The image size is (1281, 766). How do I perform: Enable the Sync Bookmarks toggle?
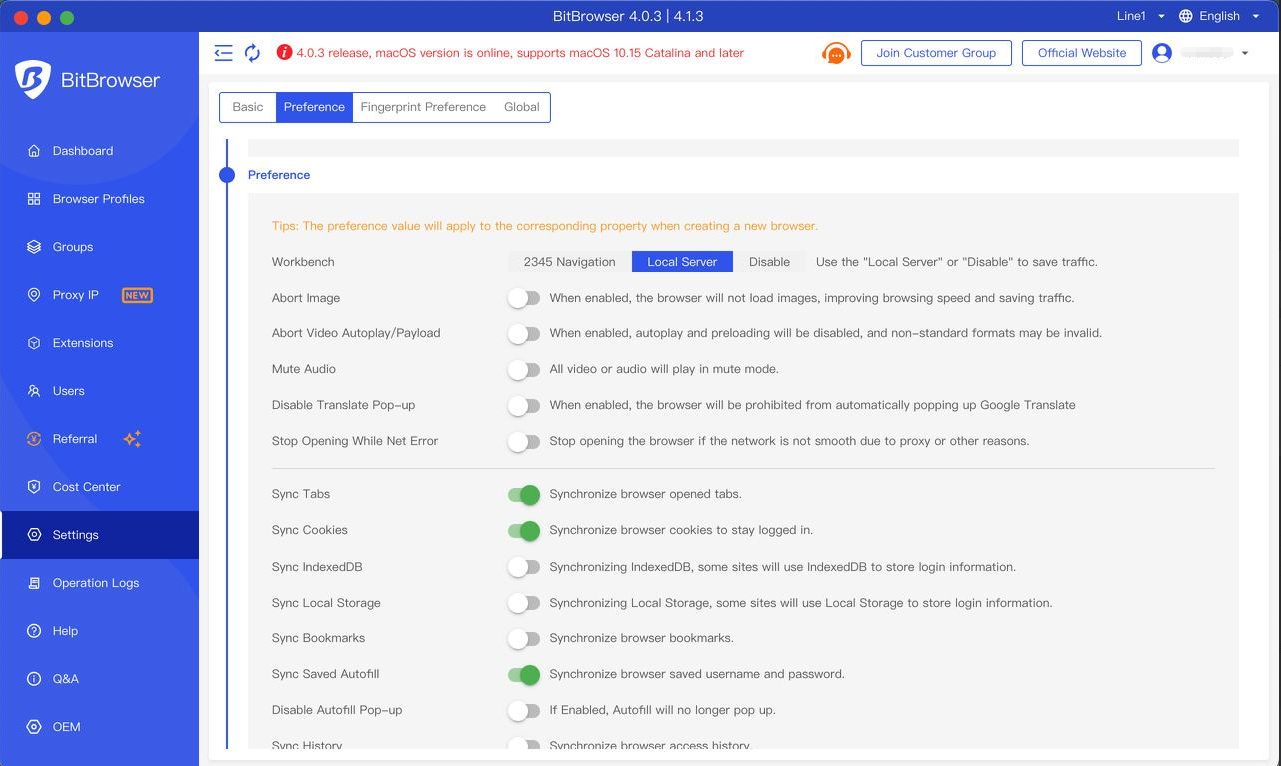coord(524,638)
